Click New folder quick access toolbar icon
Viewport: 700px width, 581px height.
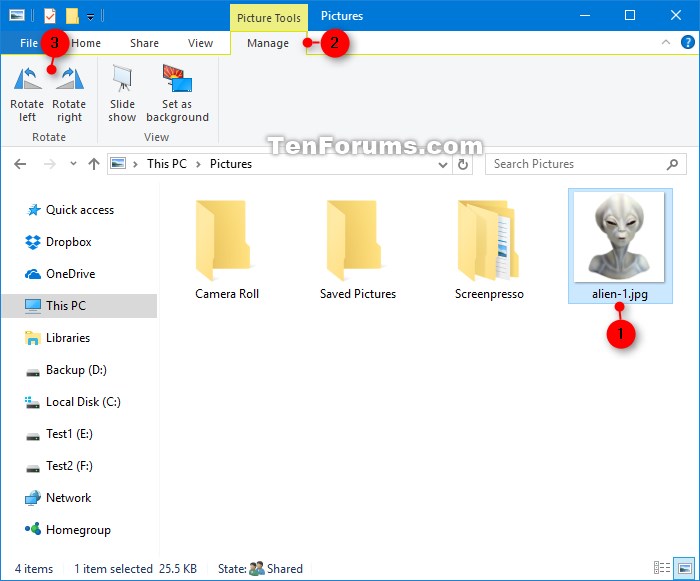tap(72, 16)
